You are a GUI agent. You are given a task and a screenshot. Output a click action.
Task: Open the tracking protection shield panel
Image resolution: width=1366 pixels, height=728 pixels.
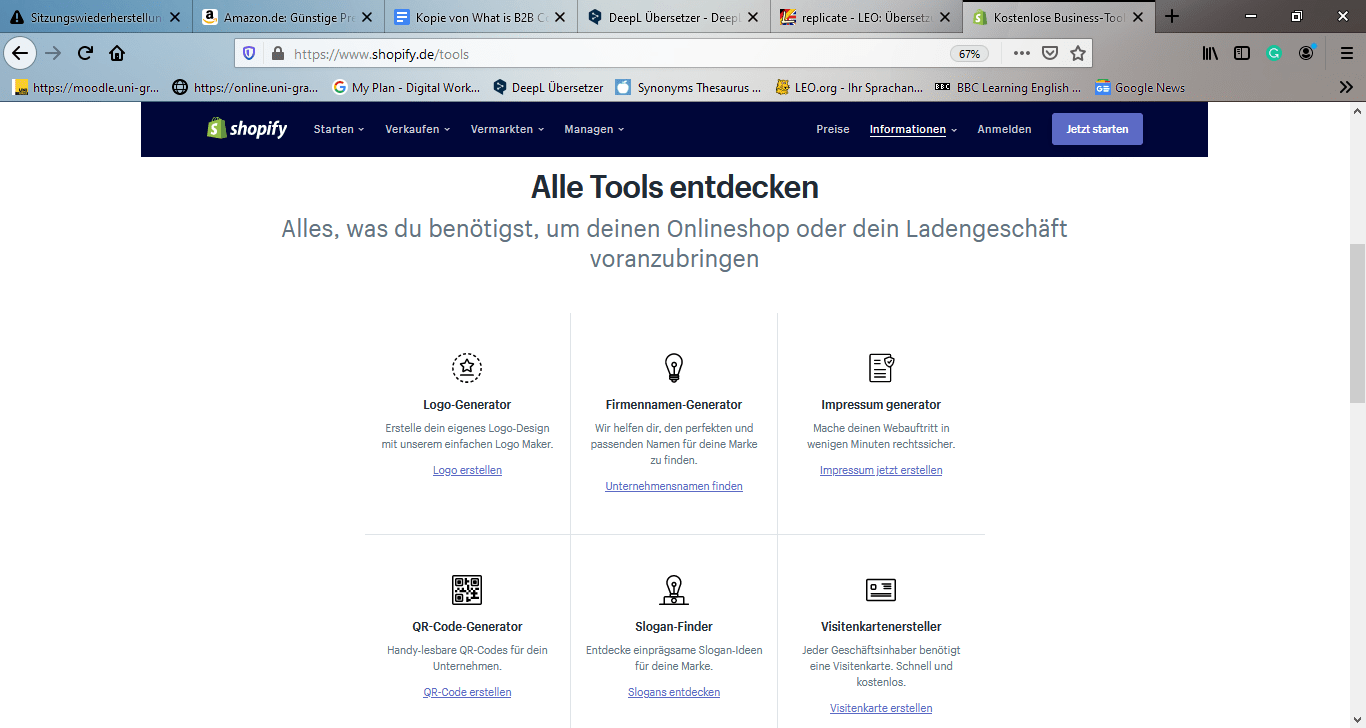tap(249, 54)
